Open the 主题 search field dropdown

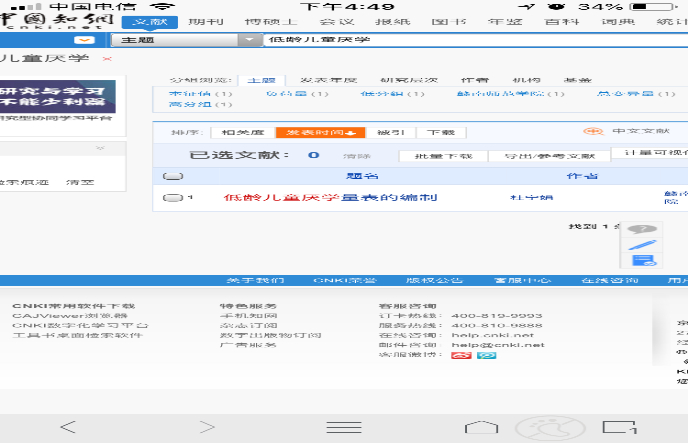click(x=249, y=40)
